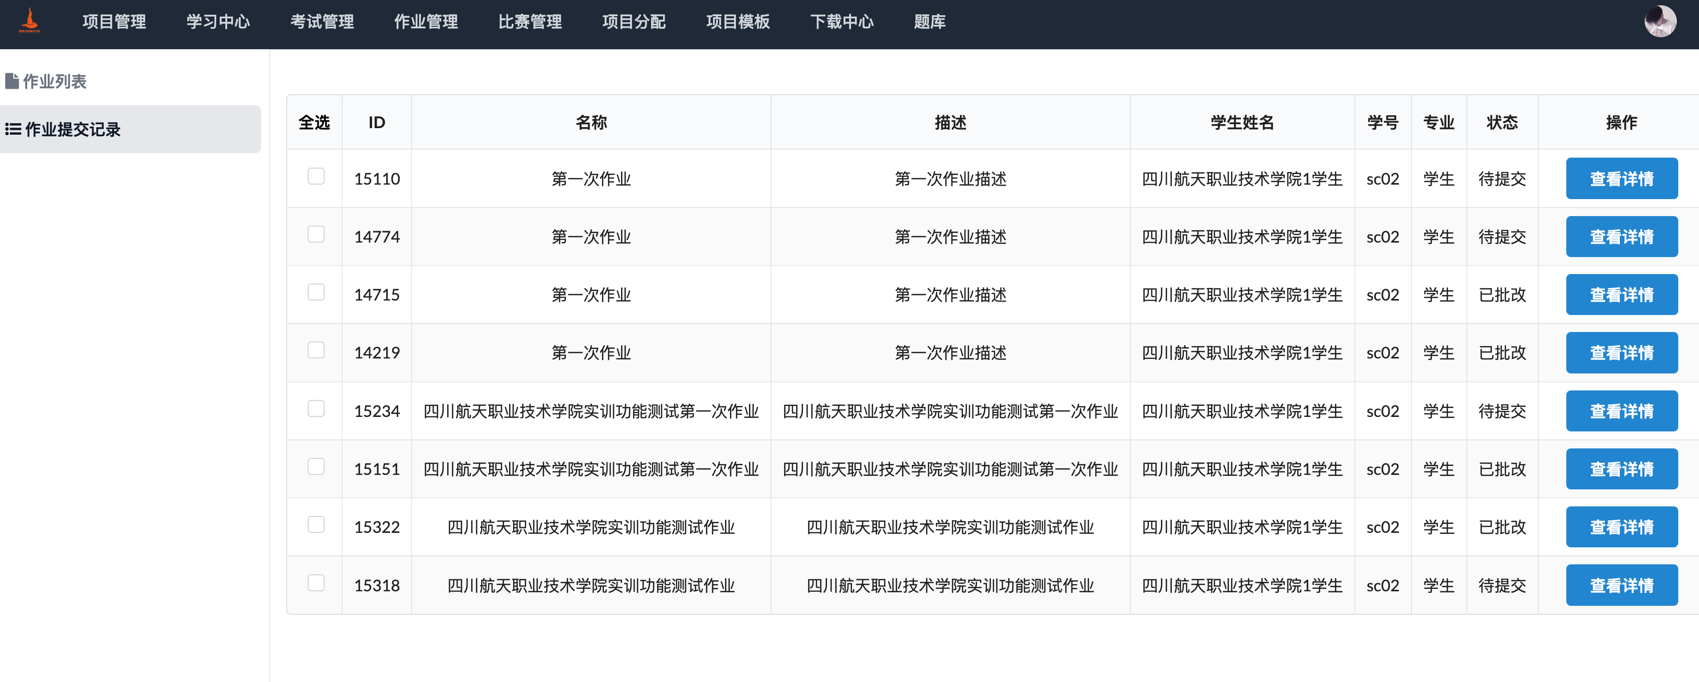Click the list icon beside 作业提交记录

click(13, 129)
